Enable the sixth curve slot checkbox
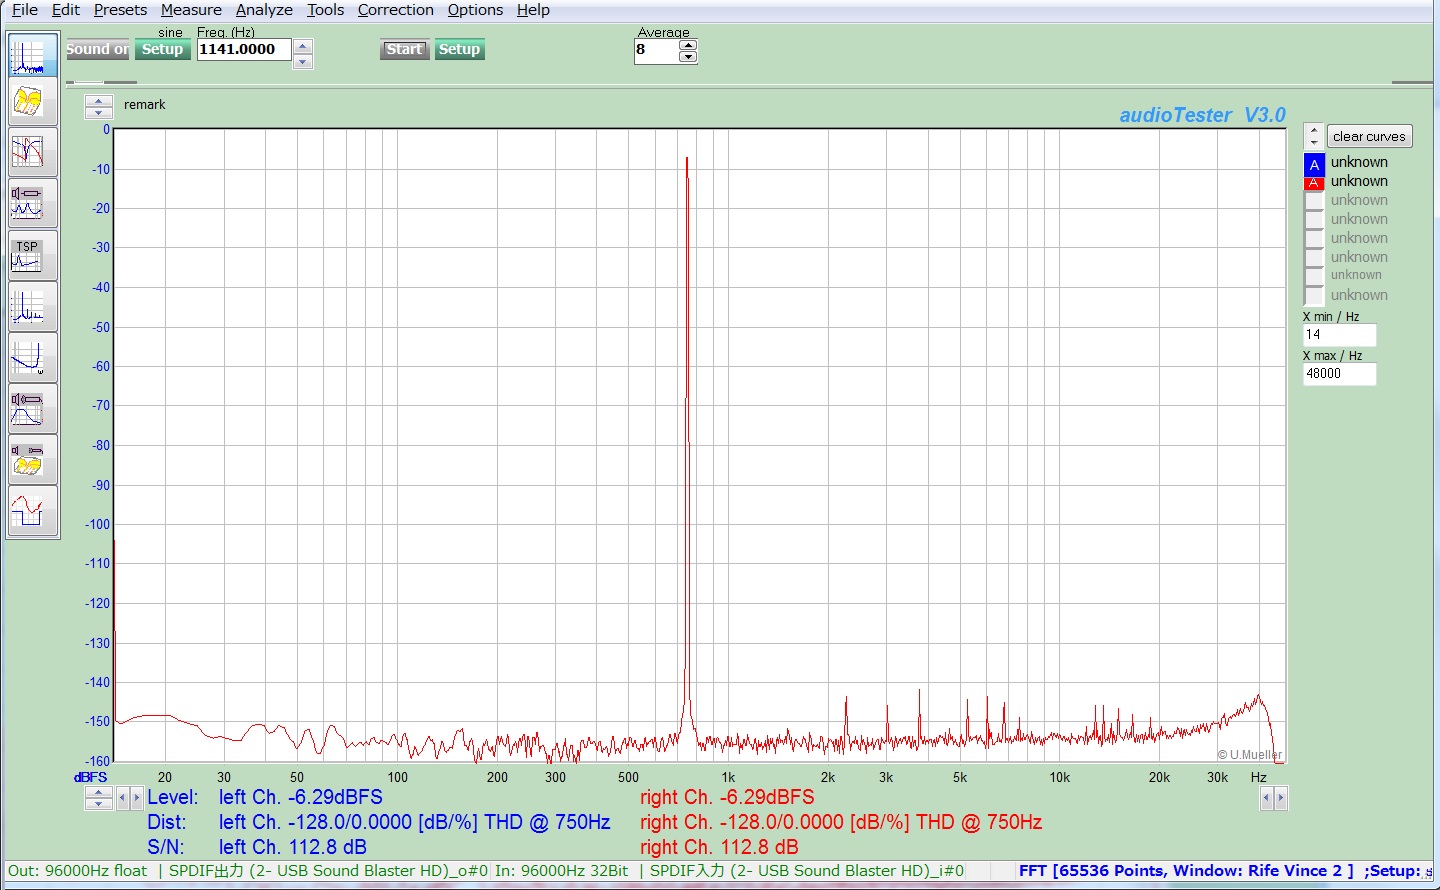1440x890 pixels. 1314,258
